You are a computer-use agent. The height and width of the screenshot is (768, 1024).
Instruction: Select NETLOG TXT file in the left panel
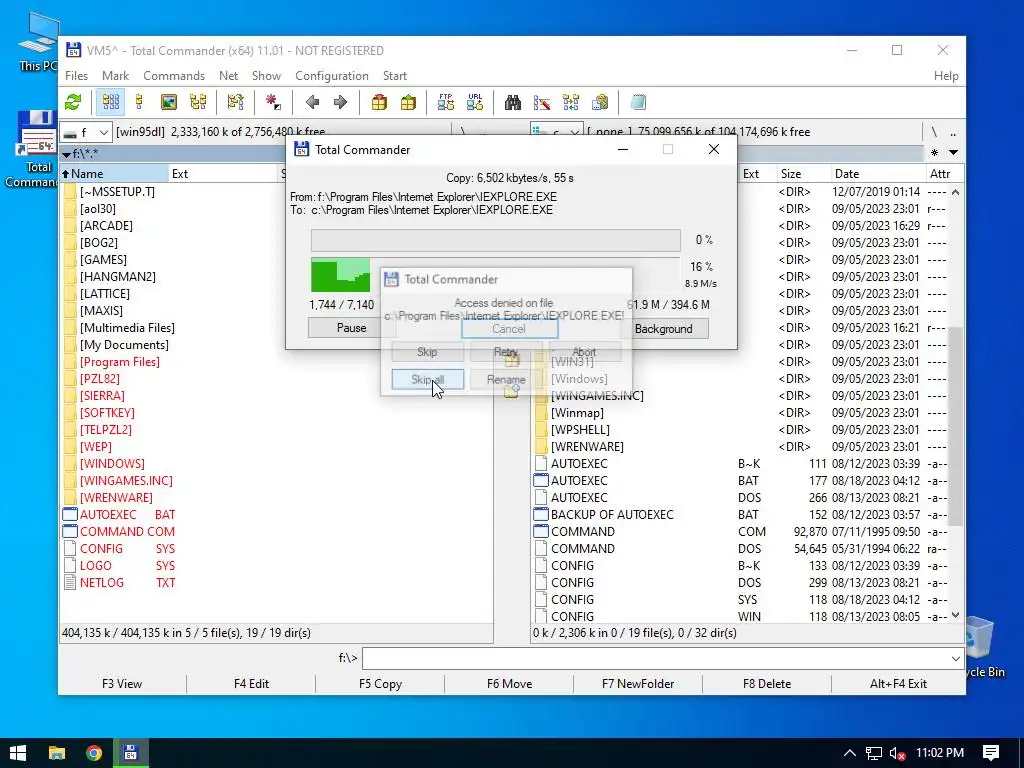click(120, 583)
